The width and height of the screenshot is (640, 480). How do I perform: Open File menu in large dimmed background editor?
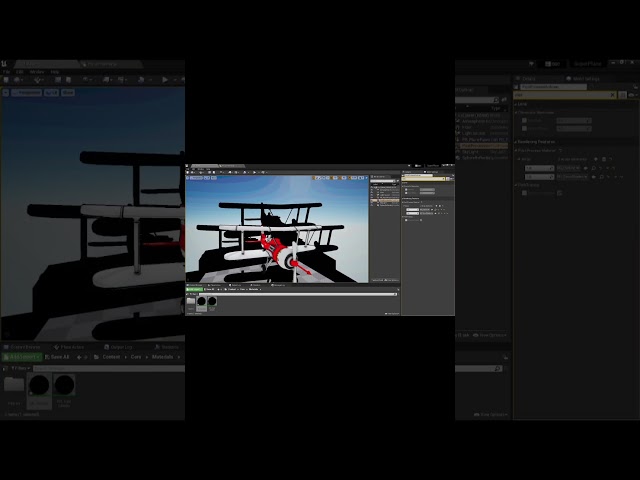click(x=6, y=72)
